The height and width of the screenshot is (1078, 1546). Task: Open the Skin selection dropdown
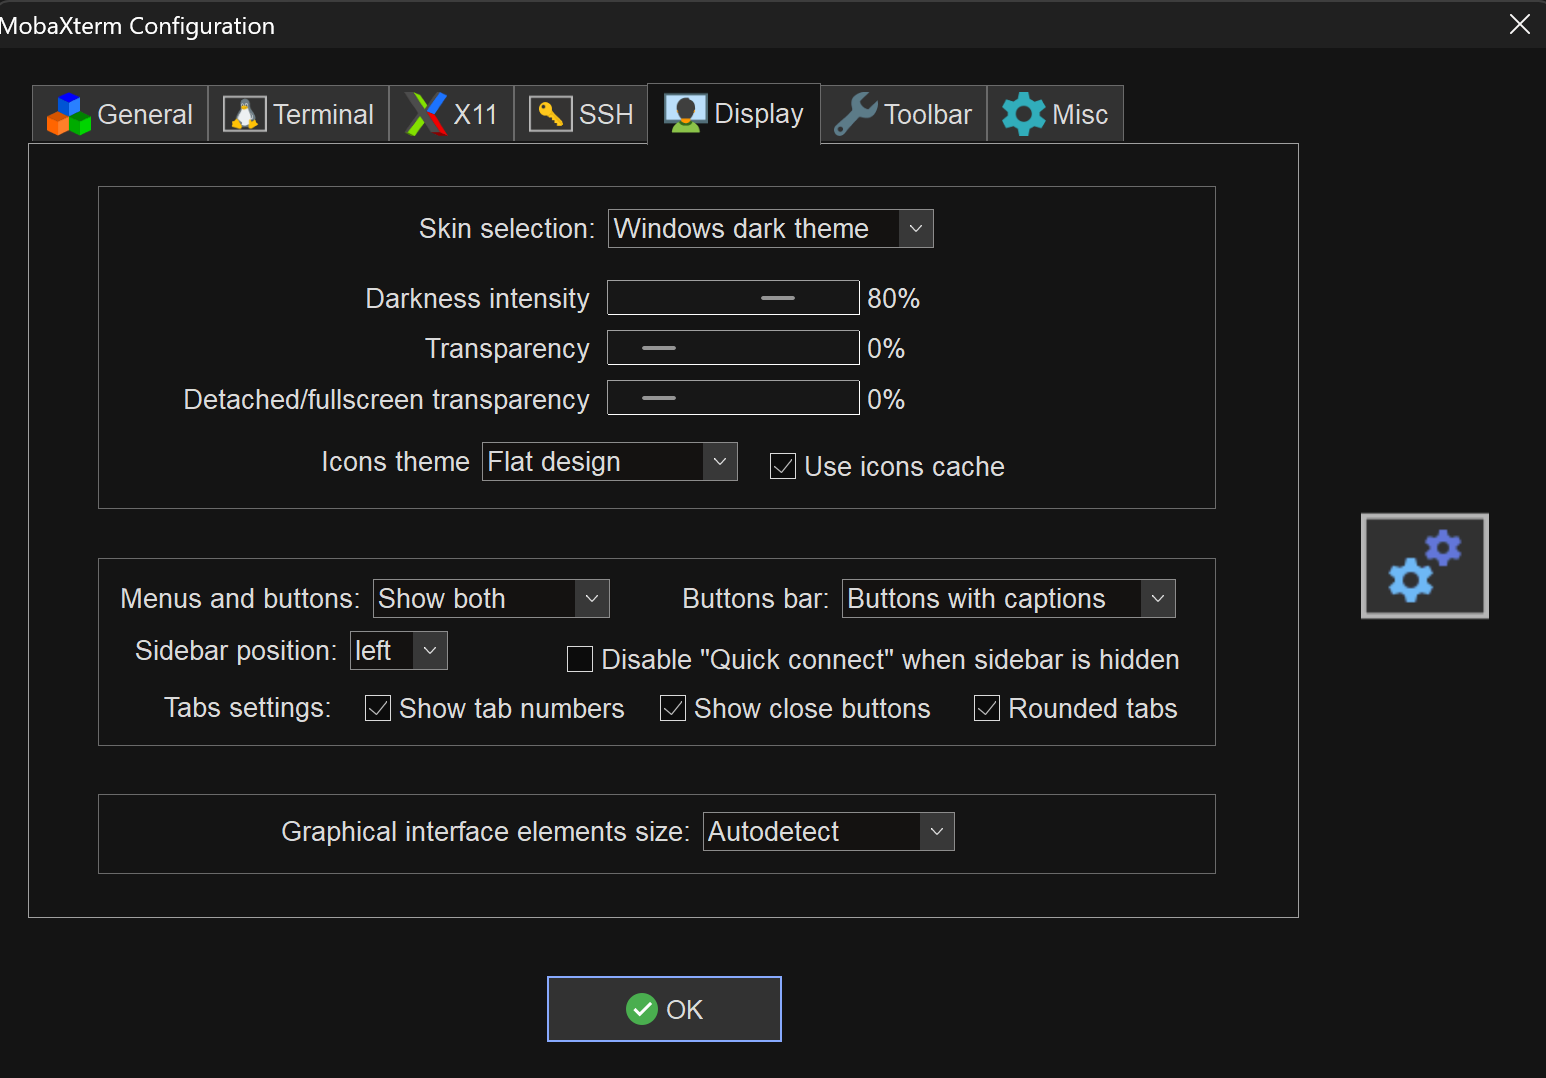tap(771, 229)
